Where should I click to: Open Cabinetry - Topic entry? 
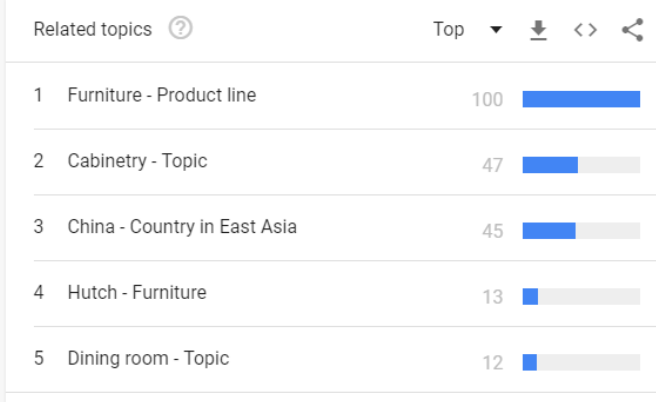point(137,161)
